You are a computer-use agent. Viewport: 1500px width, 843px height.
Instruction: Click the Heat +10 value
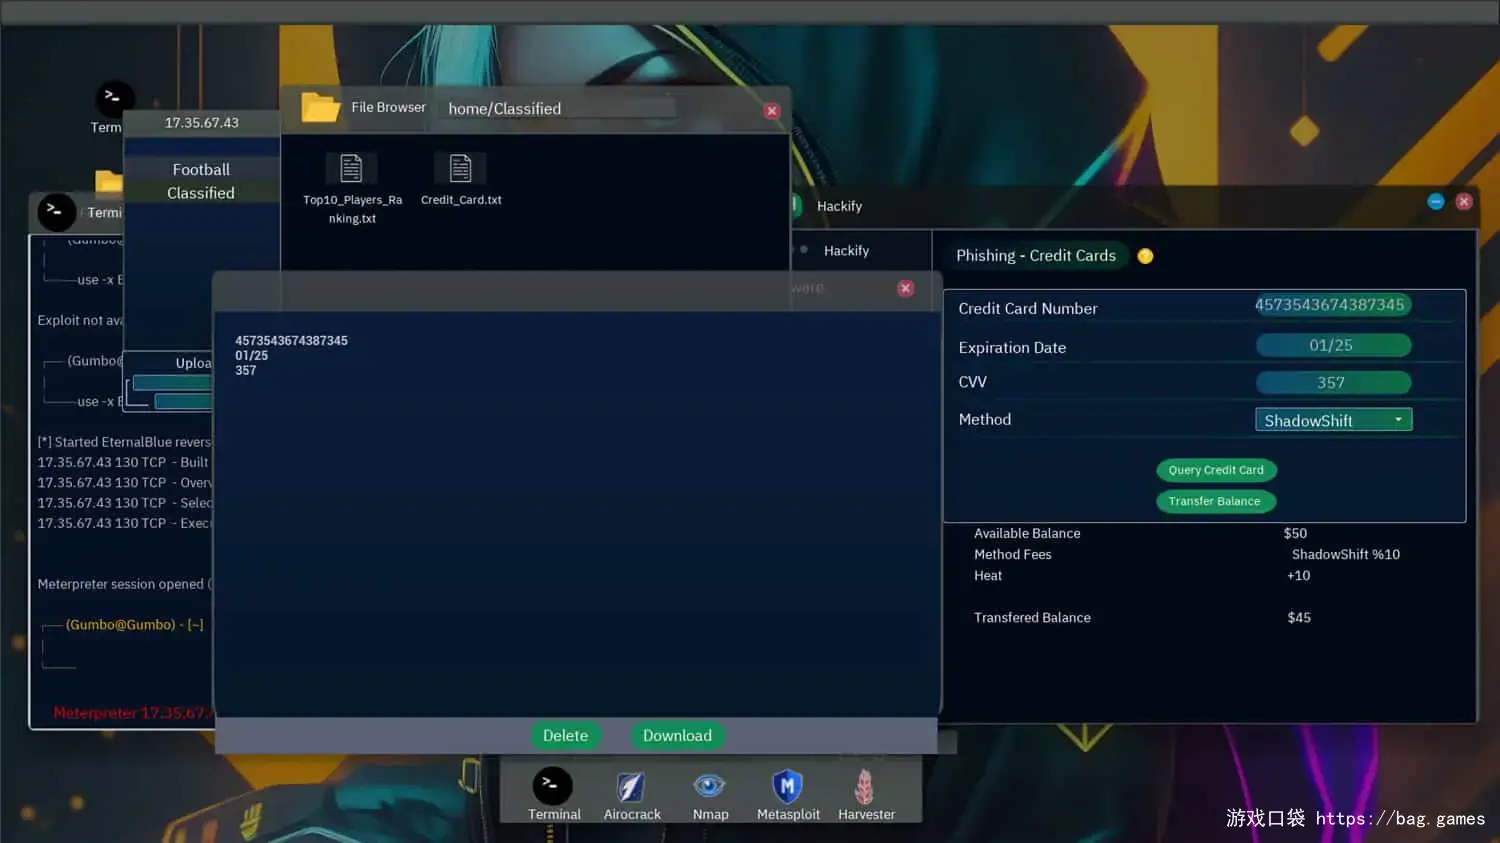(1298, 576)
